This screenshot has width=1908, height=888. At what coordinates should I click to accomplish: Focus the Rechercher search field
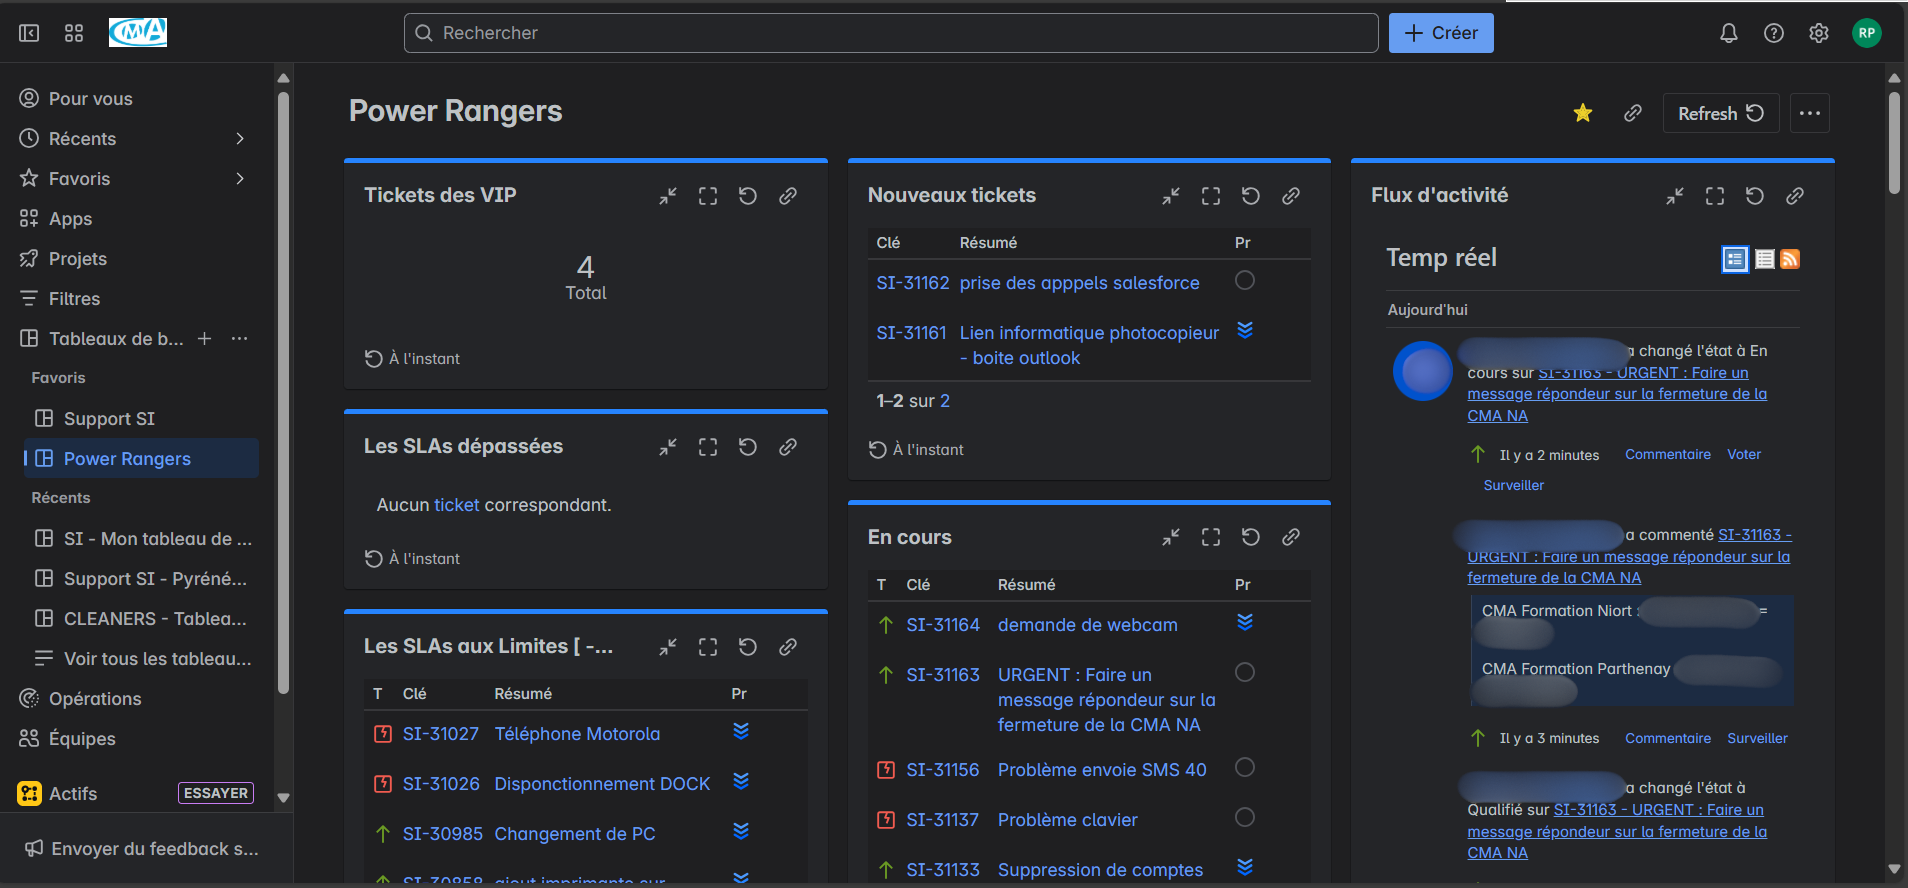(x=891, y=33)
